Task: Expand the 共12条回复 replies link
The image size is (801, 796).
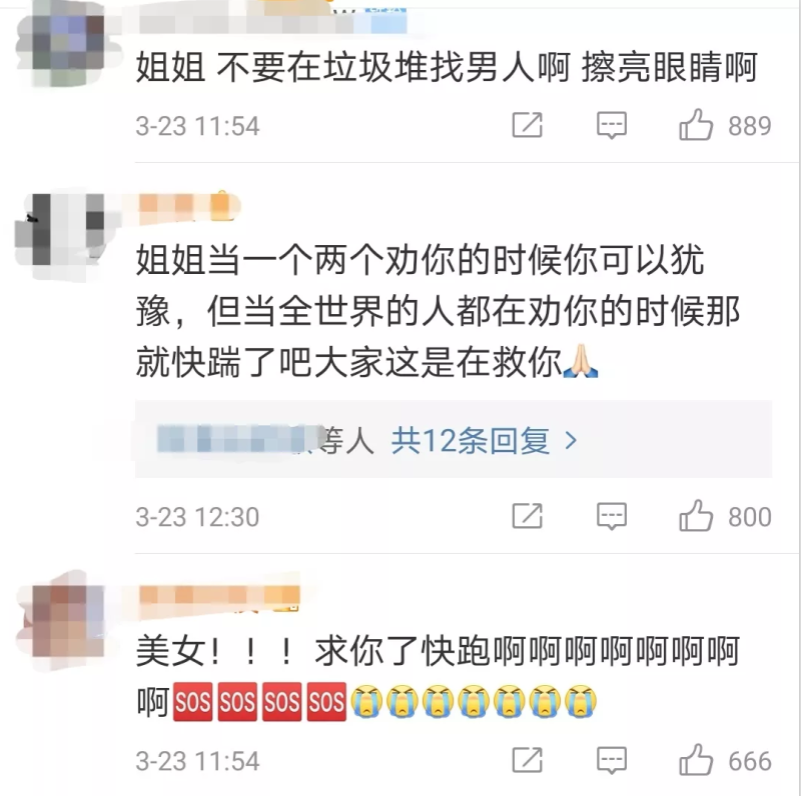Action: 470,440
